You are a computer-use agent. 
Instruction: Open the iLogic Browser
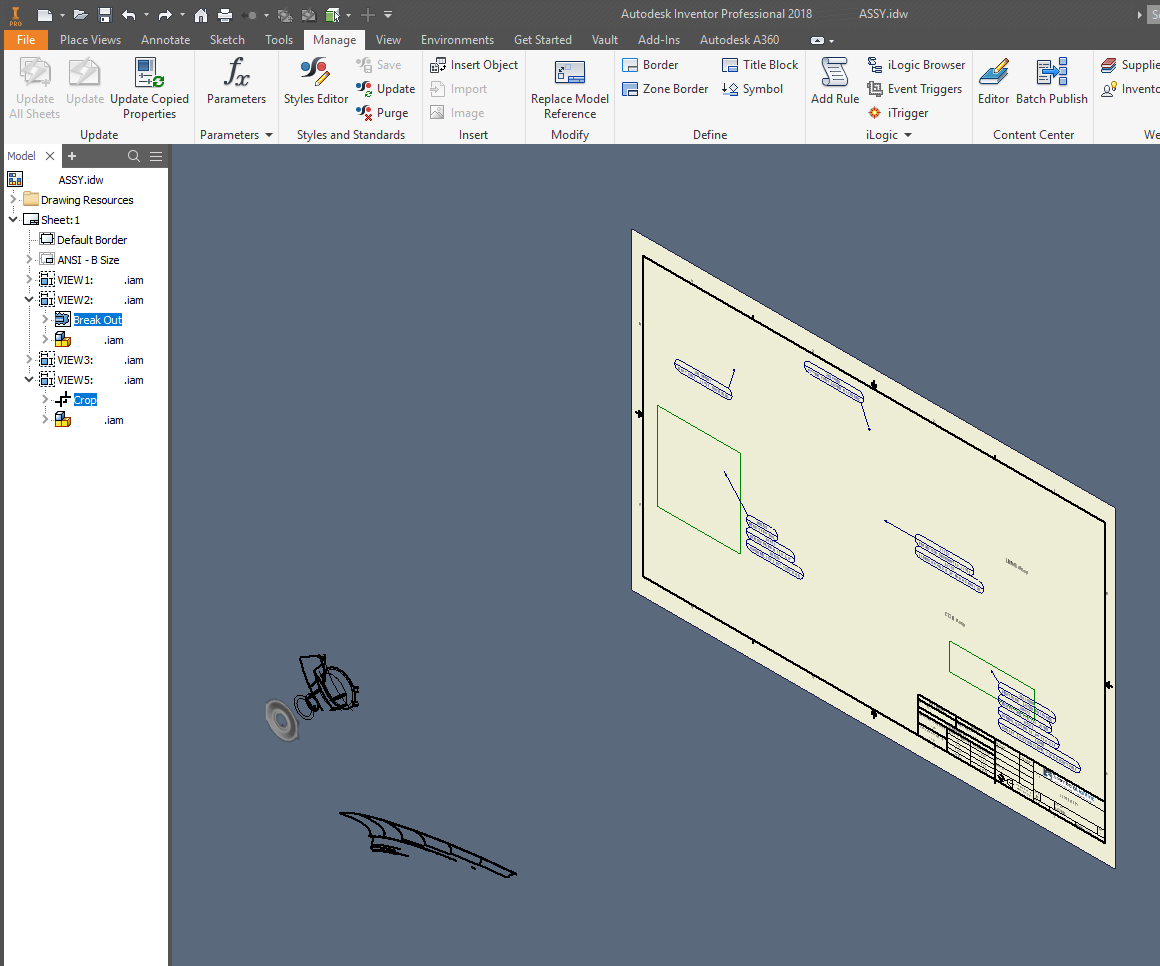916,64
